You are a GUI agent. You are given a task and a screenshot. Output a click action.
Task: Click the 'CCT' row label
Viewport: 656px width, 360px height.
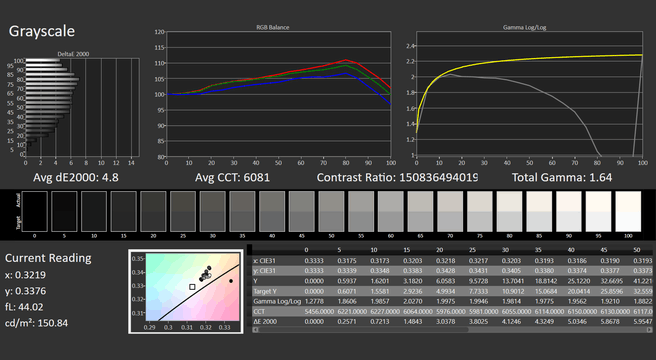(x=259, y=311)
